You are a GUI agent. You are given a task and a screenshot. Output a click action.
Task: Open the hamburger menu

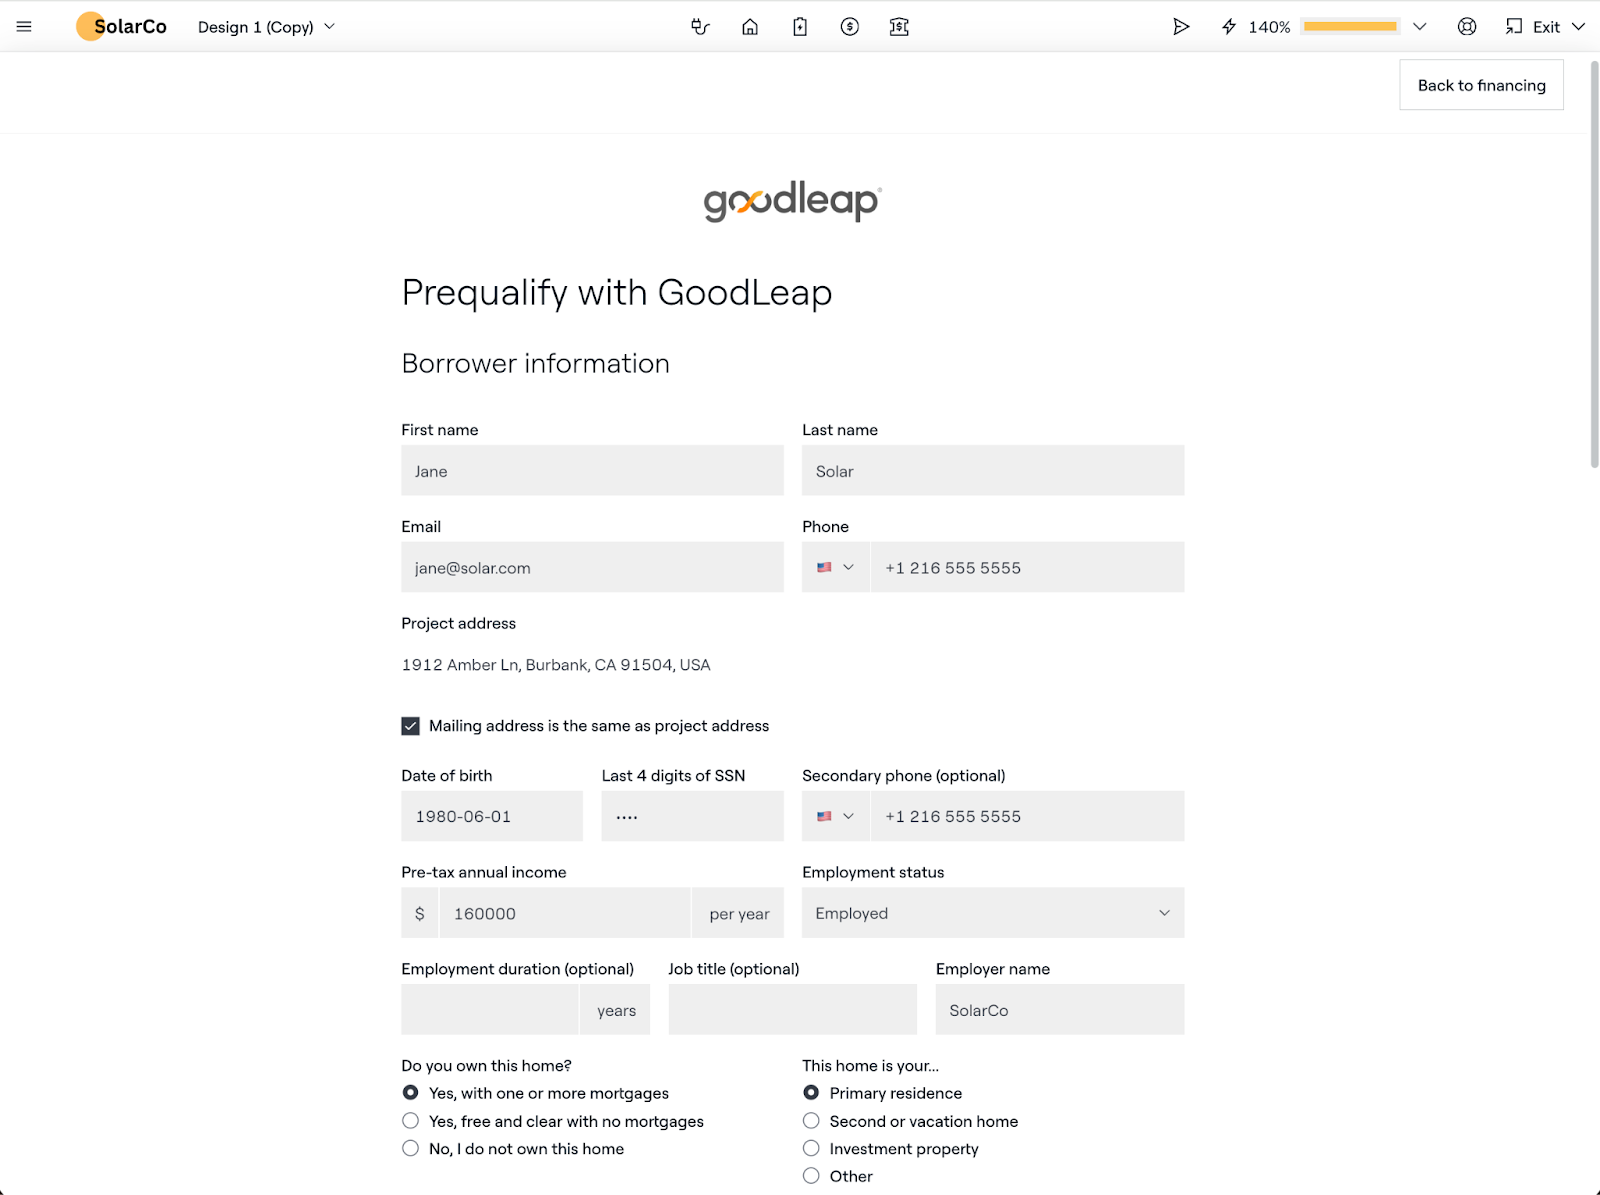[x=24, y=27]
